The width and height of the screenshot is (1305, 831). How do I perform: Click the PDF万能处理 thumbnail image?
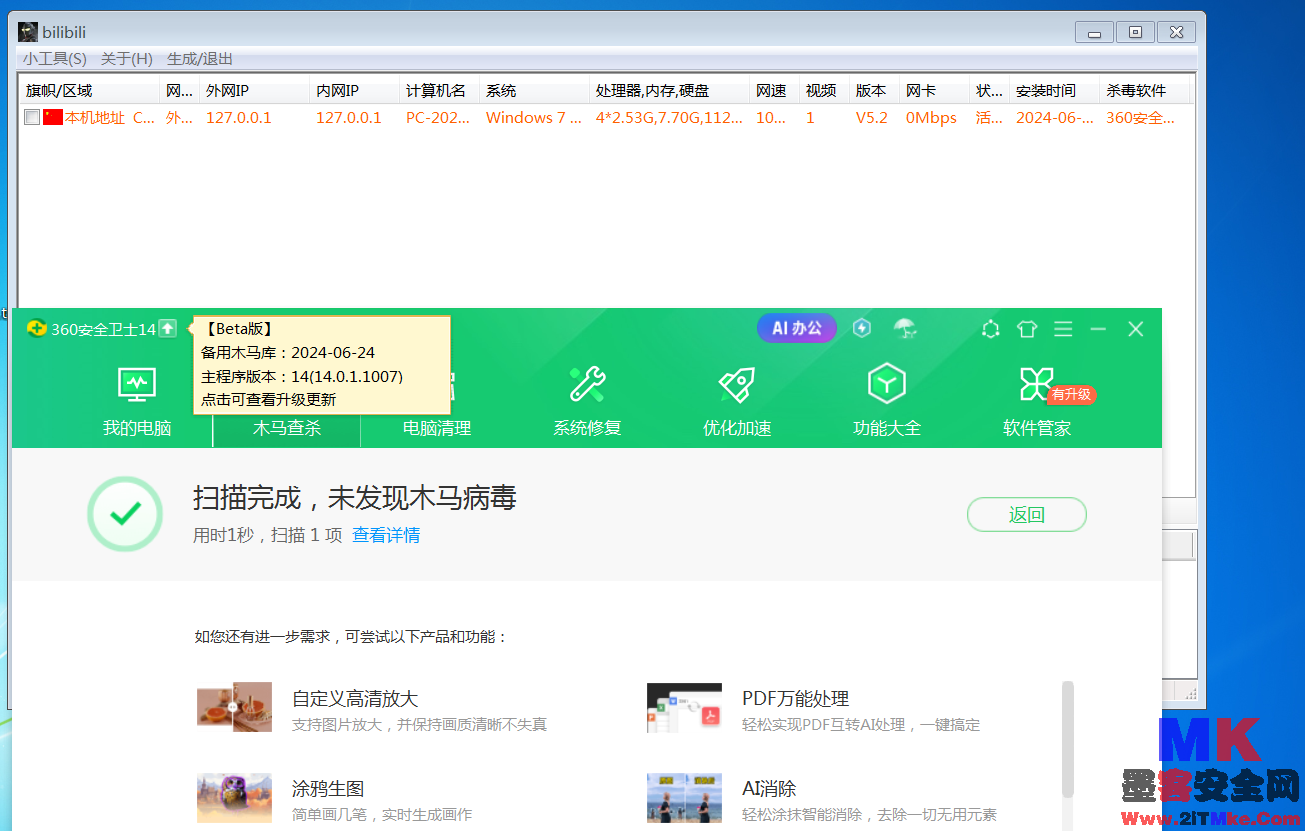(684, 708)
